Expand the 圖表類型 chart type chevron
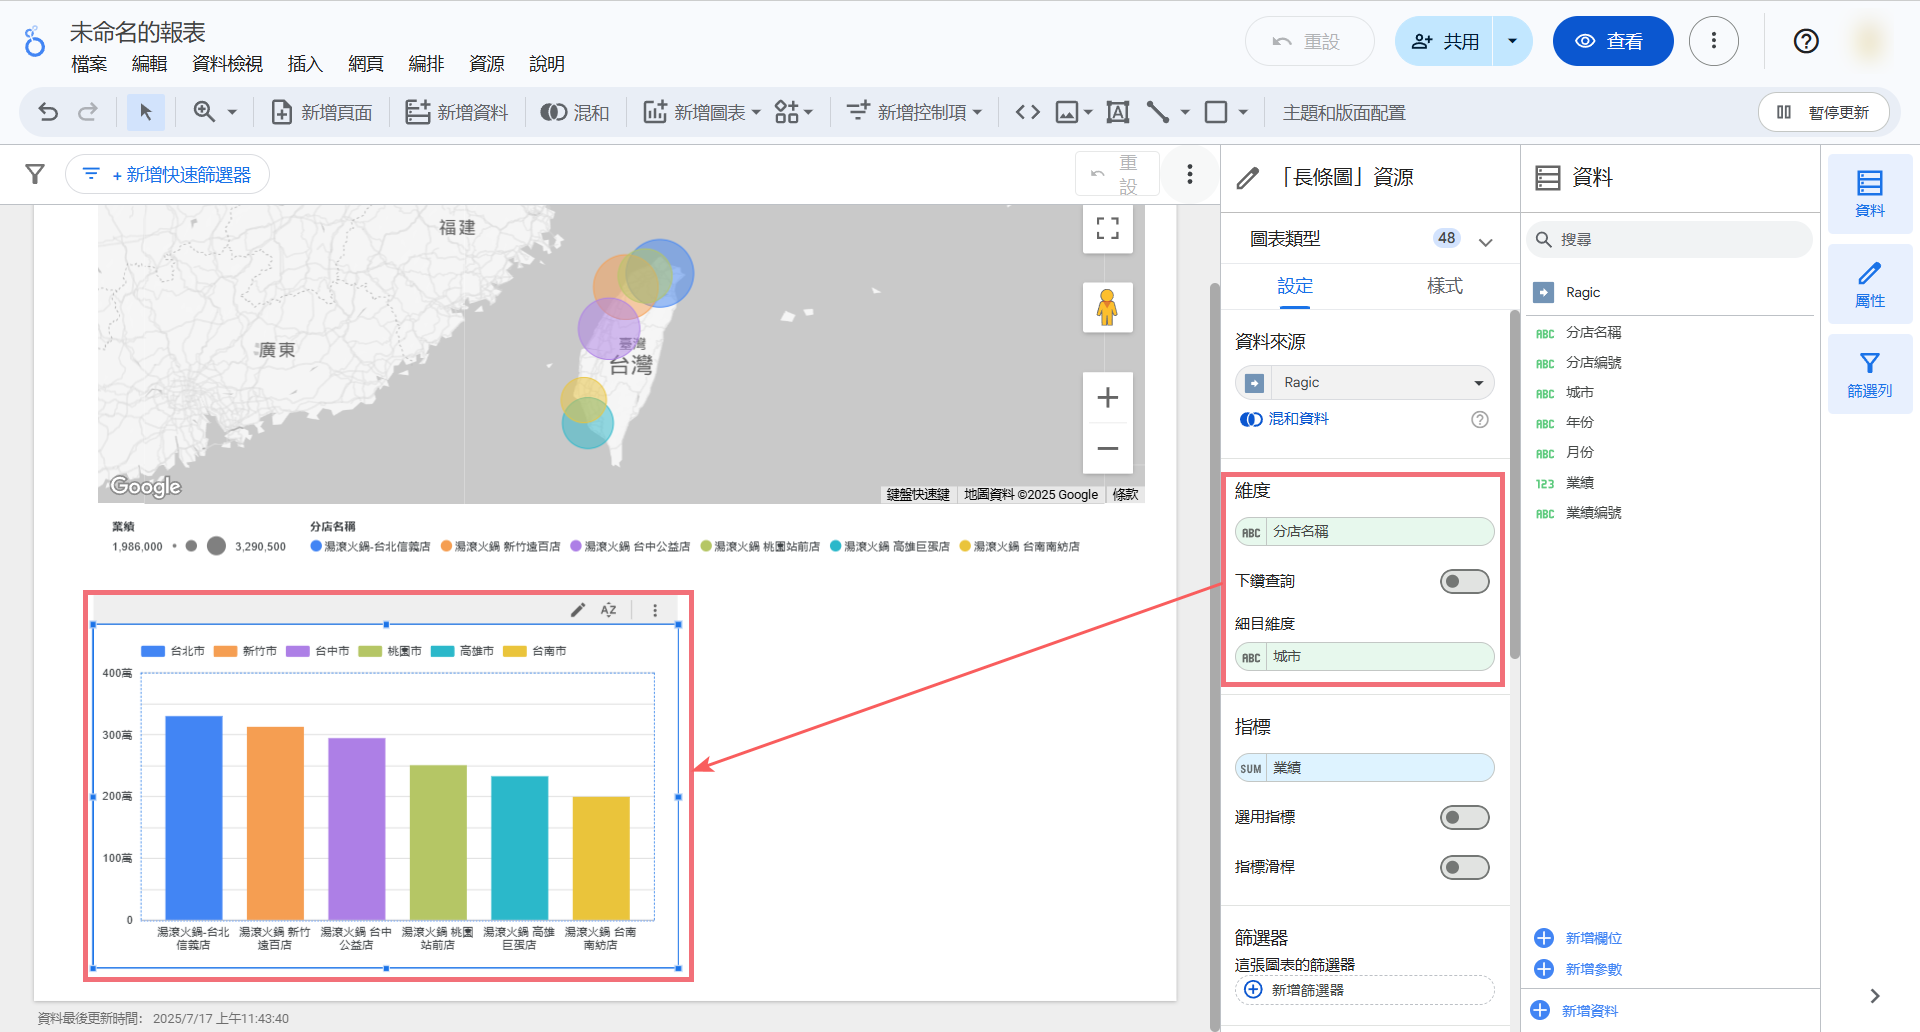1920x1032 pixels. [1486, 240]
